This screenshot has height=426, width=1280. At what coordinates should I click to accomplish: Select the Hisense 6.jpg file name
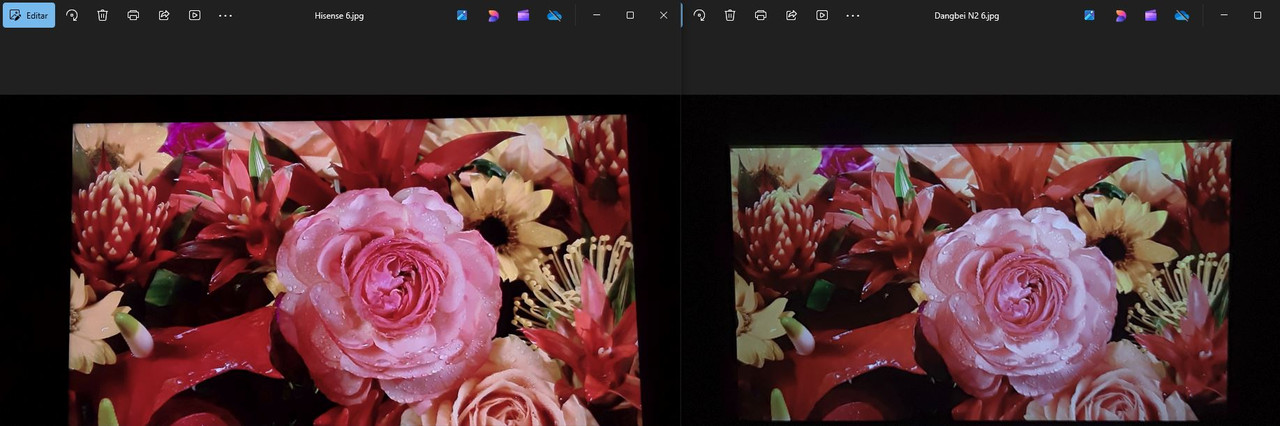339,16
